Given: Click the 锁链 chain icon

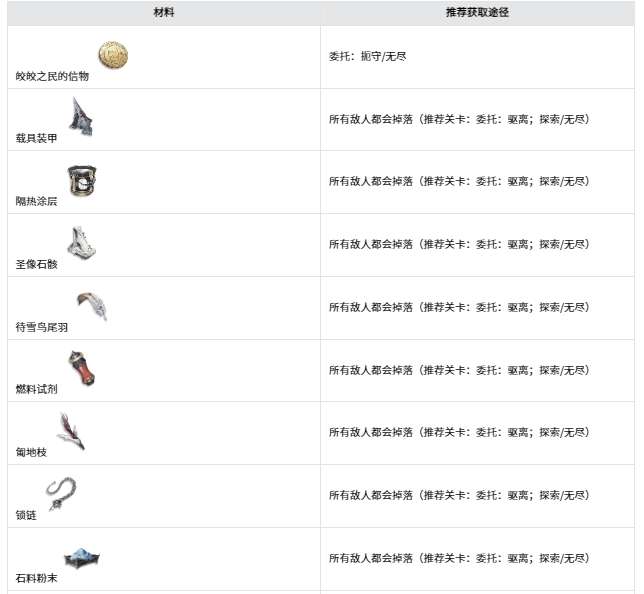Looking at the screenshot, I should tap(61, 494).
